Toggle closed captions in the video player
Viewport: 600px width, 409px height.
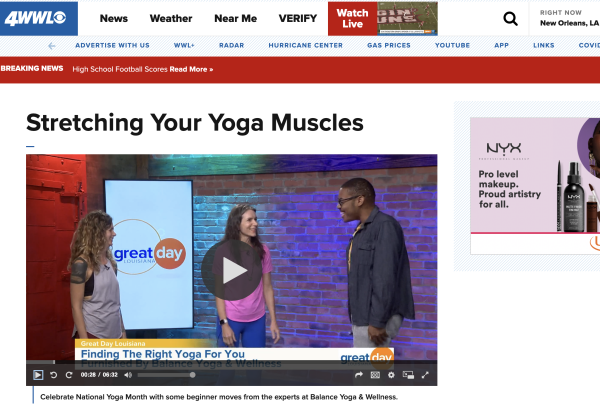375,375
